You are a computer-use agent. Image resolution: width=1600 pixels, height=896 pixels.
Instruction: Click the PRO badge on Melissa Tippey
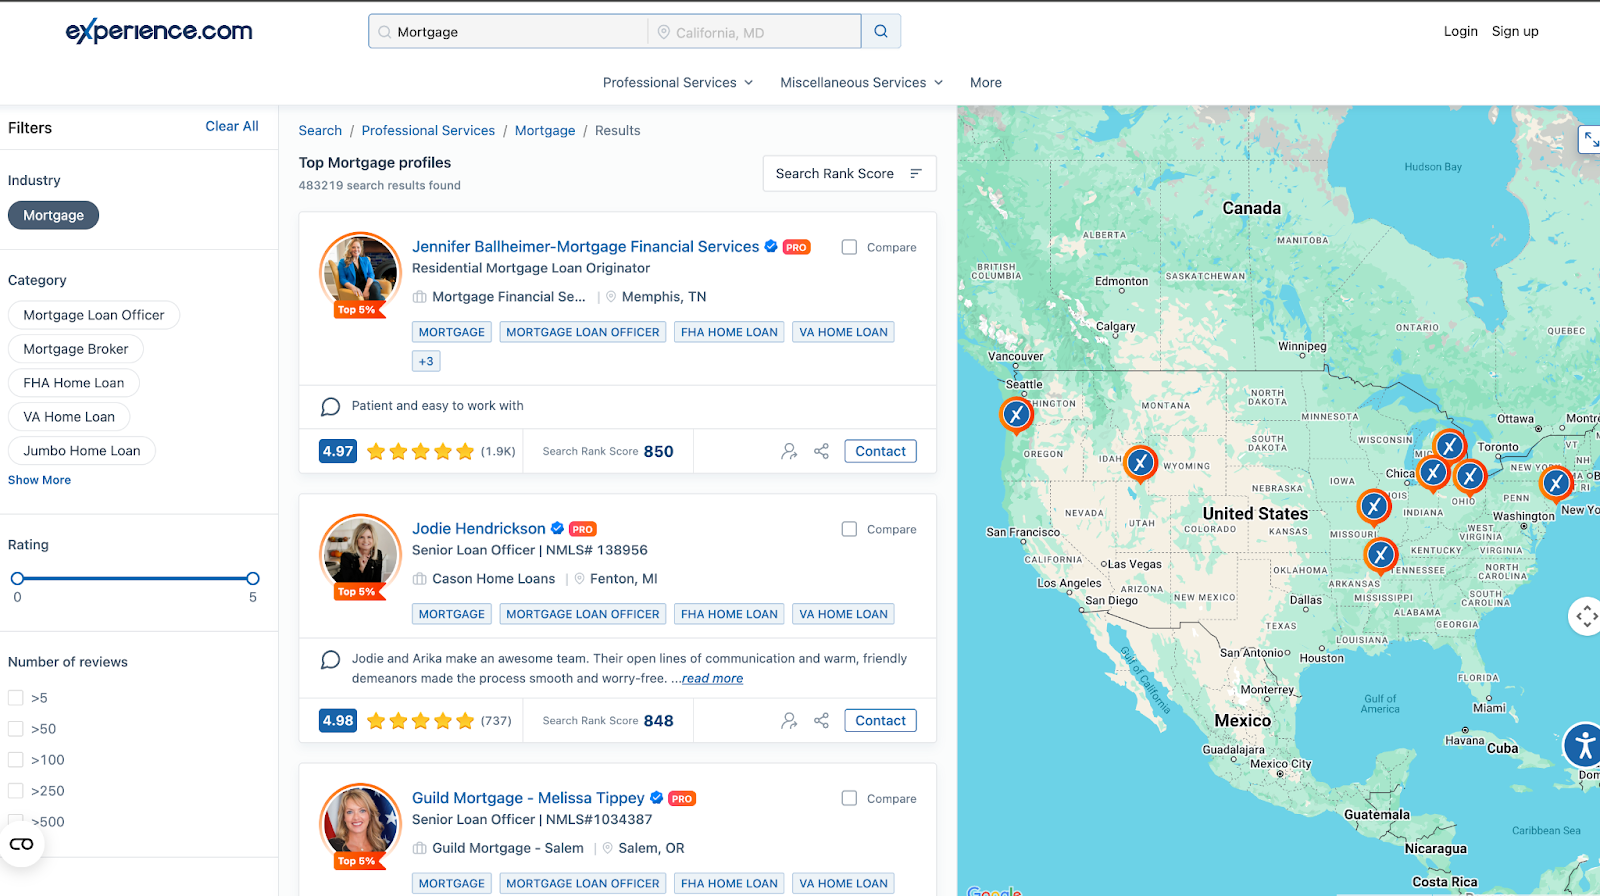[682, 798]
